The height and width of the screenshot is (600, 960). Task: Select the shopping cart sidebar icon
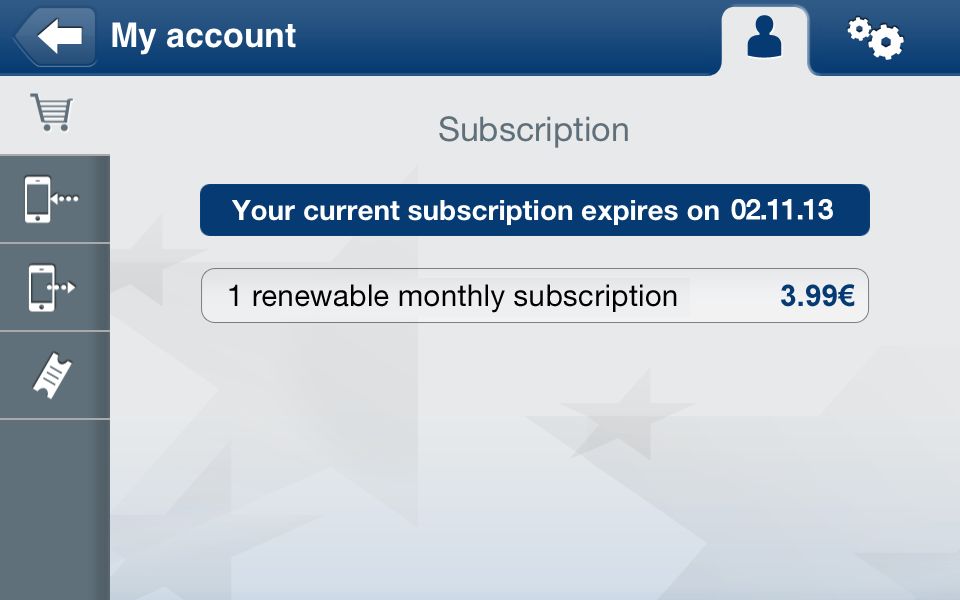[x=53, y=113]
